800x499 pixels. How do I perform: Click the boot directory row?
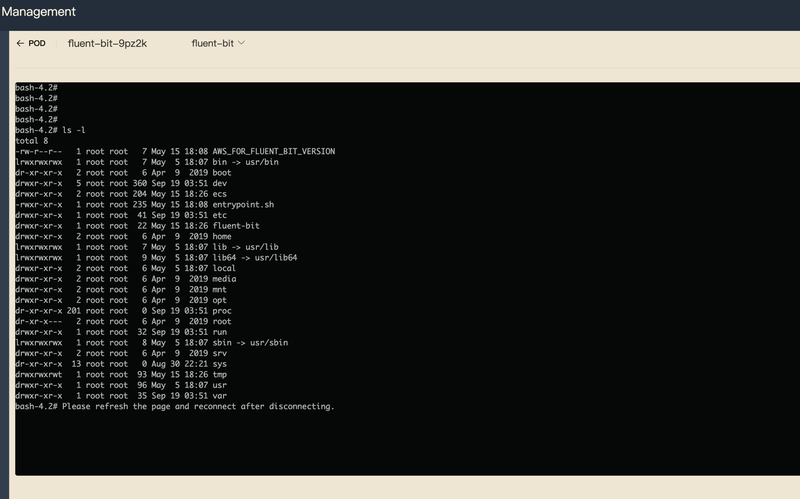point(123,173)
